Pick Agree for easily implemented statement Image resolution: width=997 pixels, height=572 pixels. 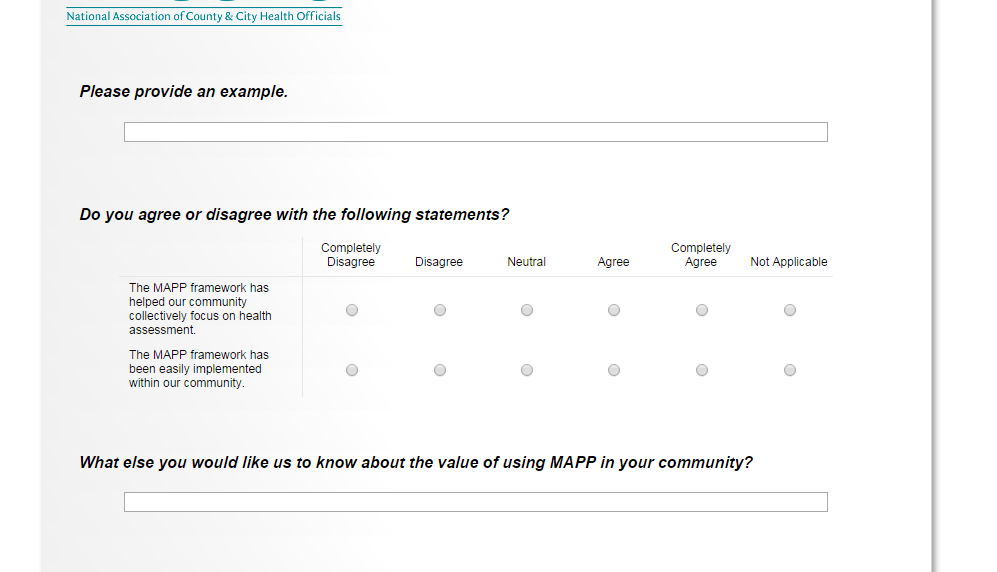point(614,370)
